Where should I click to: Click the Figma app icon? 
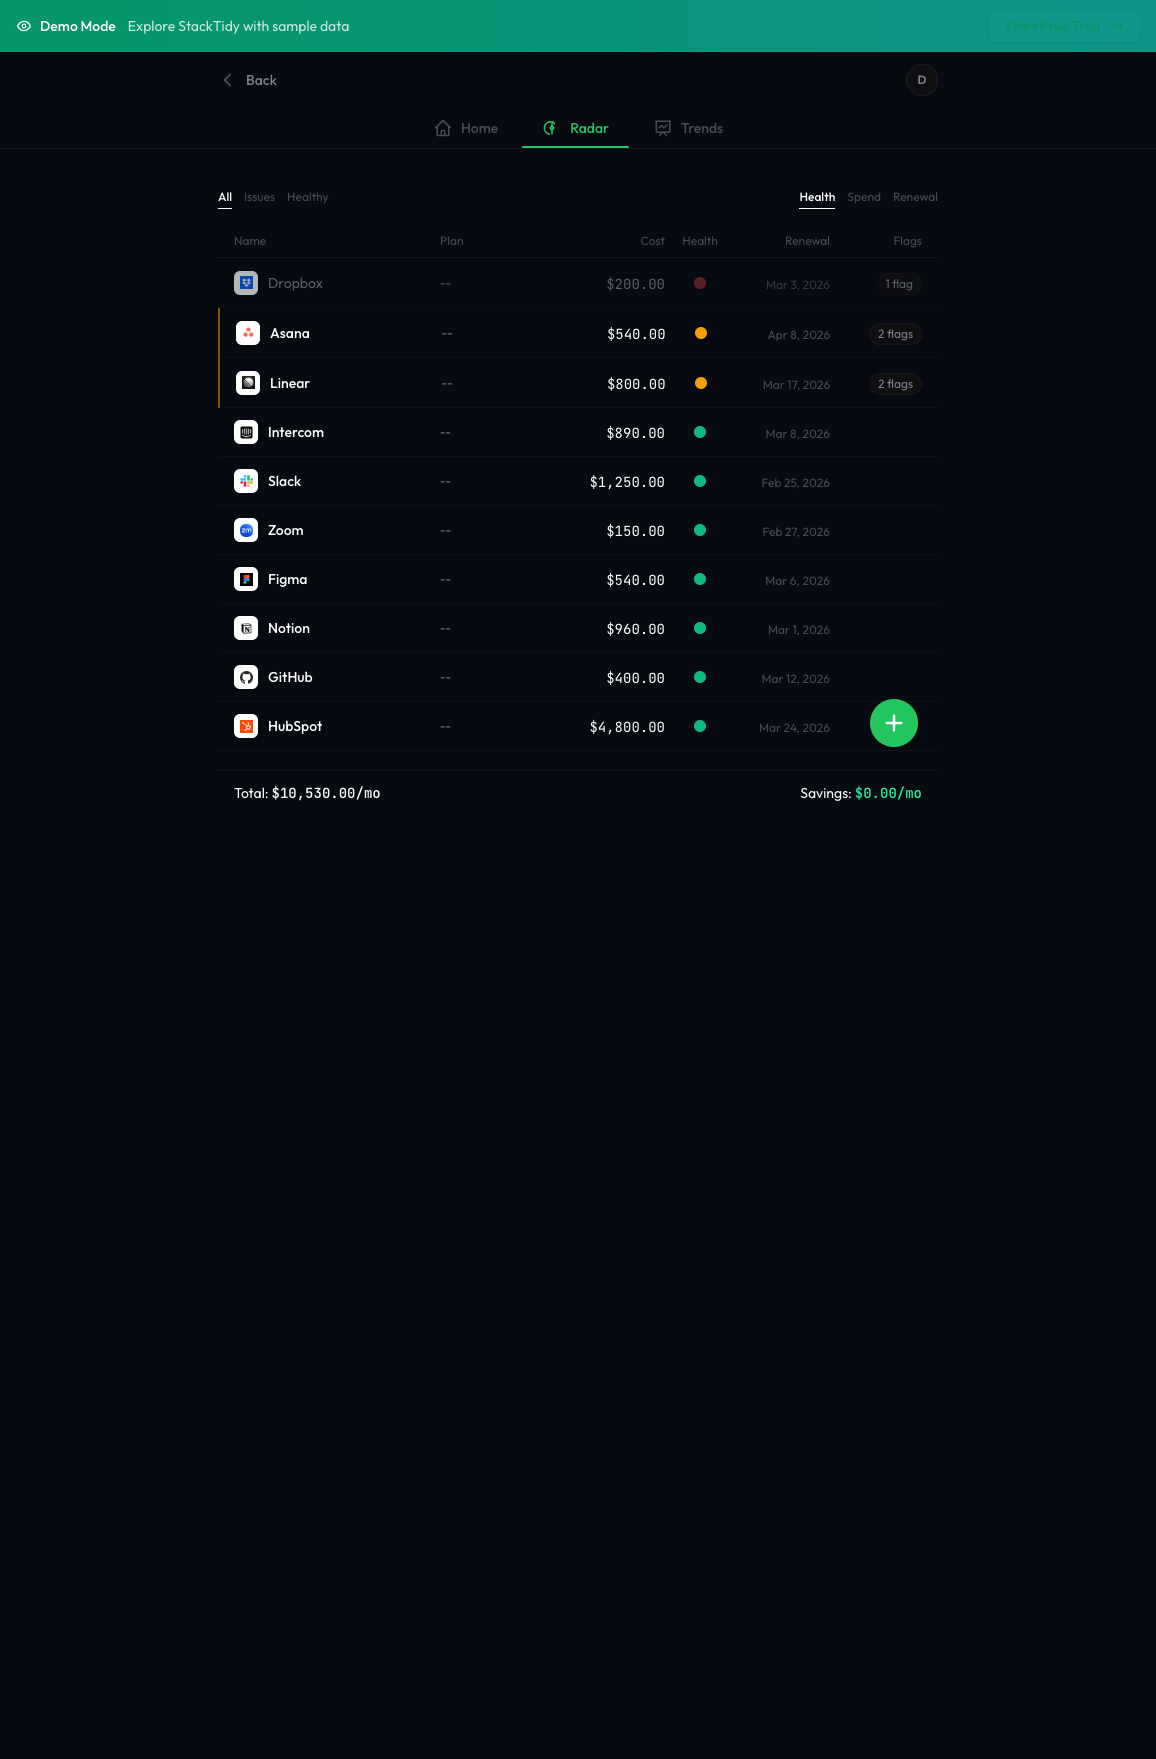(x=246, y=579)
